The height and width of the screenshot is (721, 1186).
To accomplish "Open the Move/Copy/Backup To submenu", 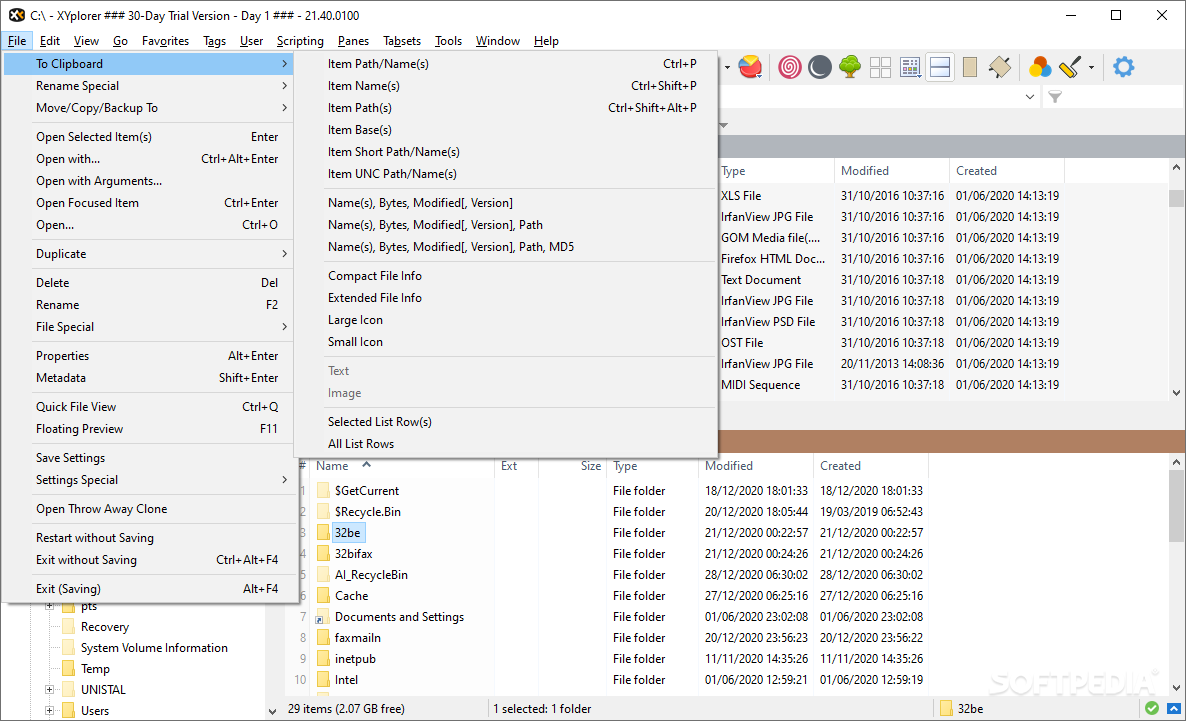I will click(148, 107).
